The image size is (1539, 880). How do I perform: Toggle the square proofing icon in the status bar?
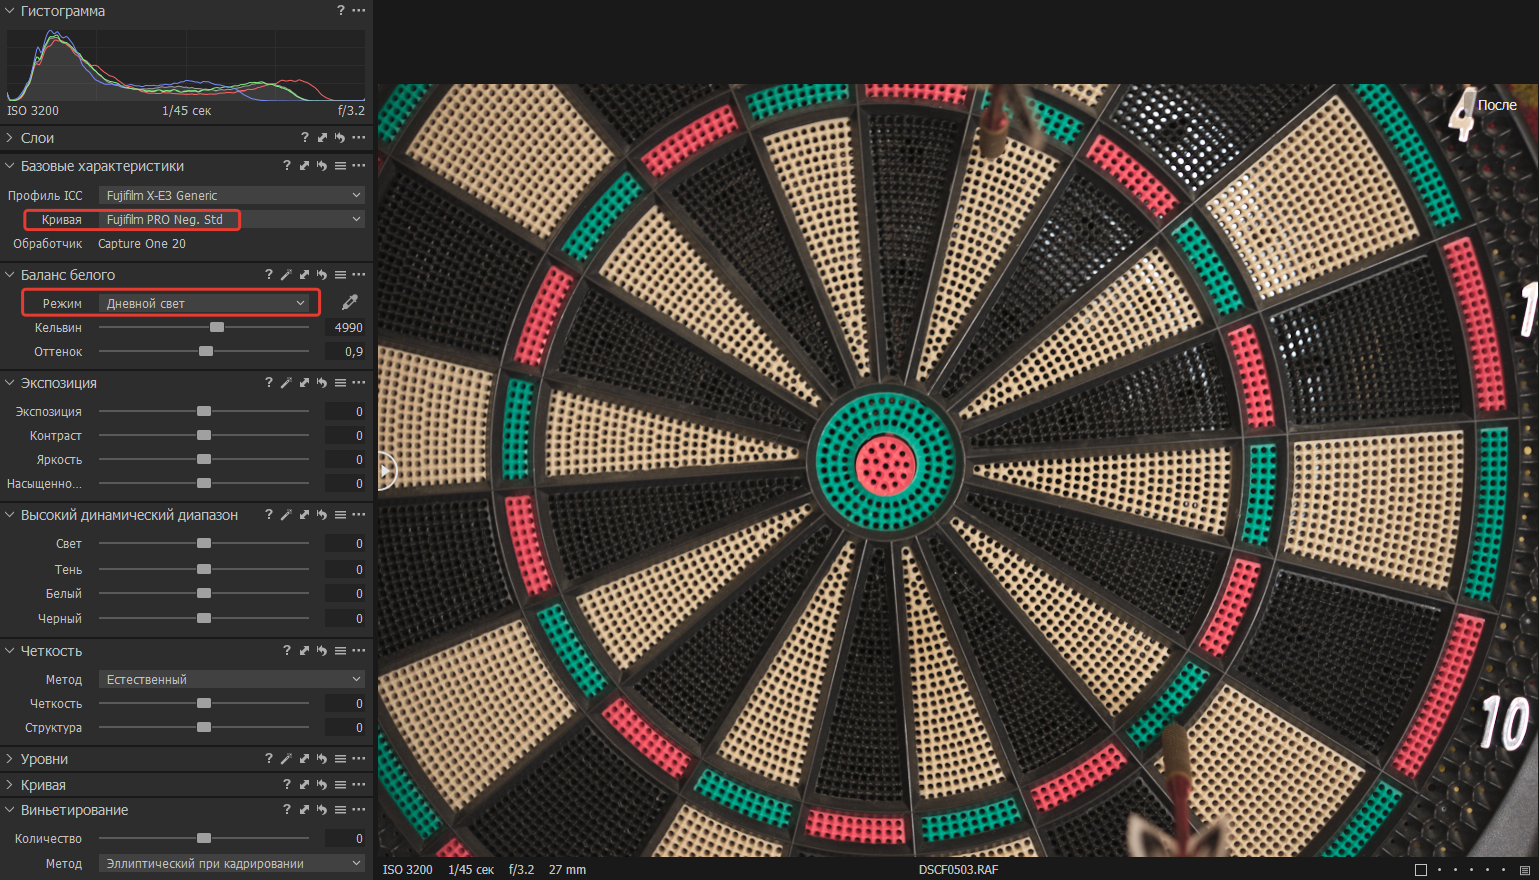(x=1420, y=870)
